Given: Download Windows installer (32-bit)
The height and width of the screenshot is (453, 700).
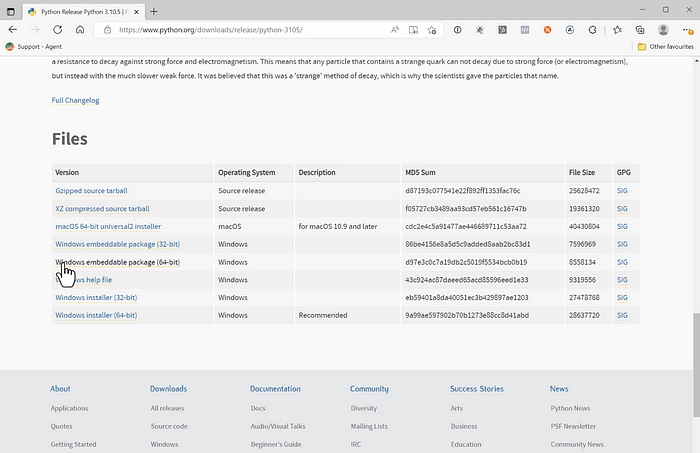Looking at the screenshot, I should point(96,297).
